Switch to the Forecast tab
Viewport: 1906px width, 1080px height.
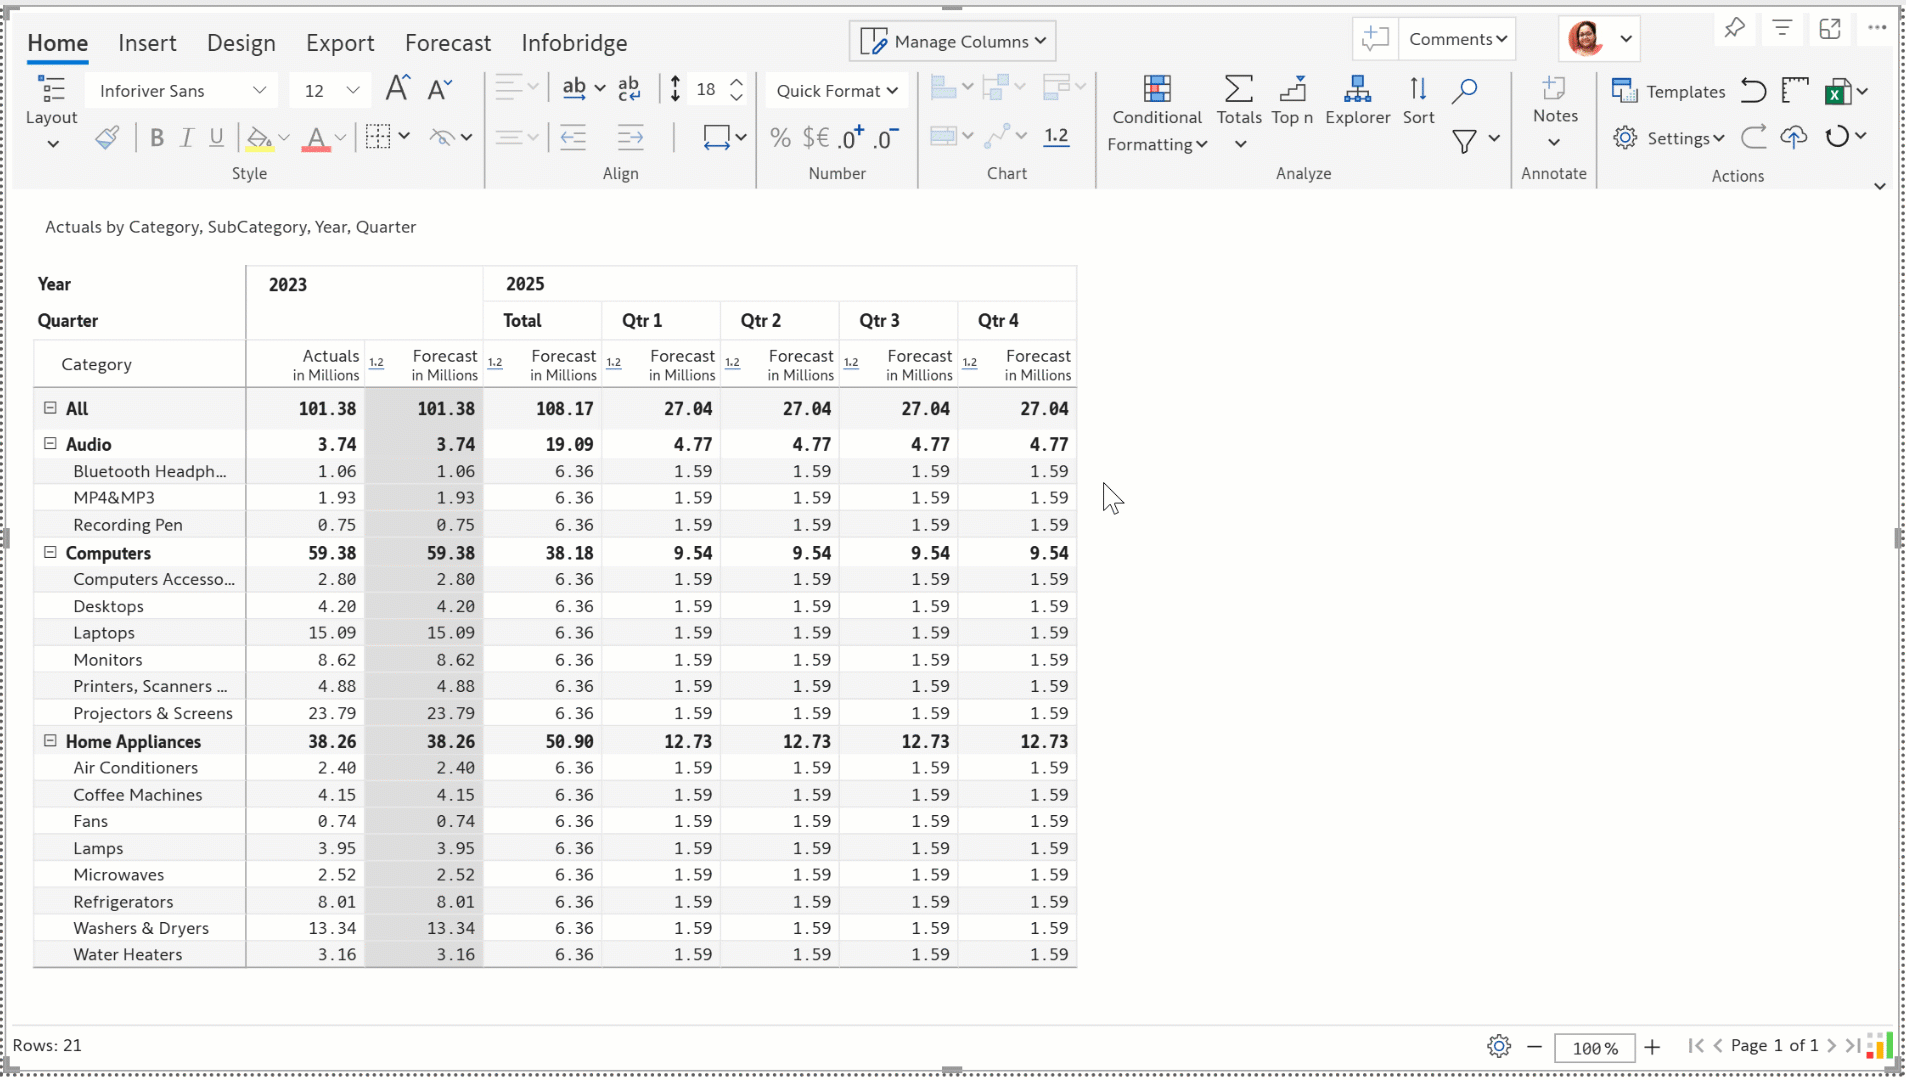(x=447, y=43)
